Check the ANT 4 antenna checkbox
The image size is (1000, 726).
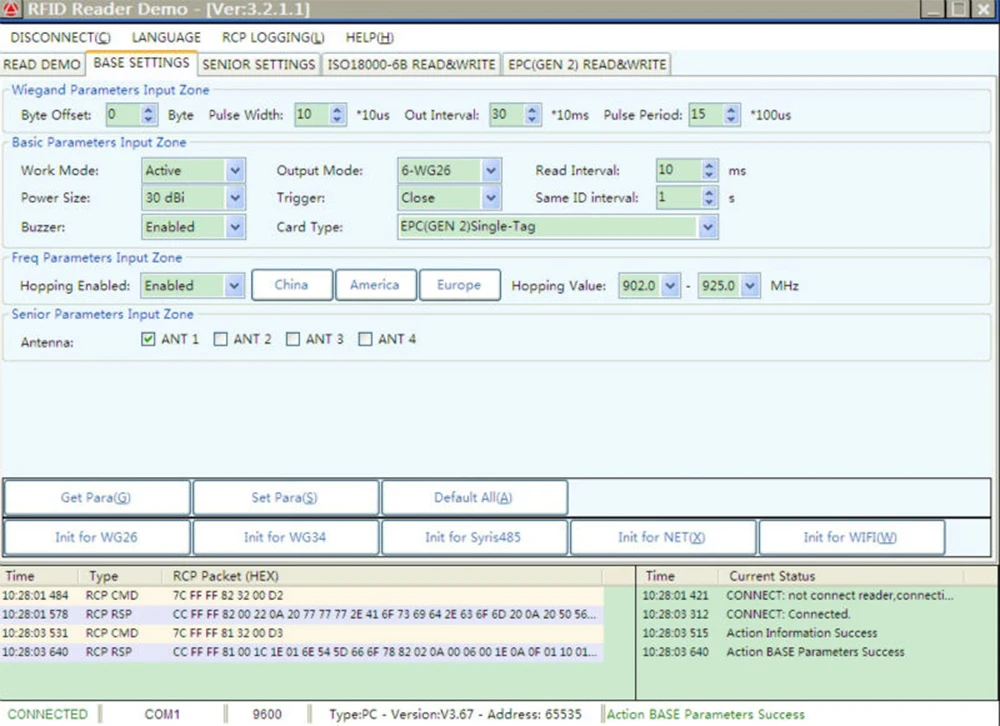tap(365, 340)
